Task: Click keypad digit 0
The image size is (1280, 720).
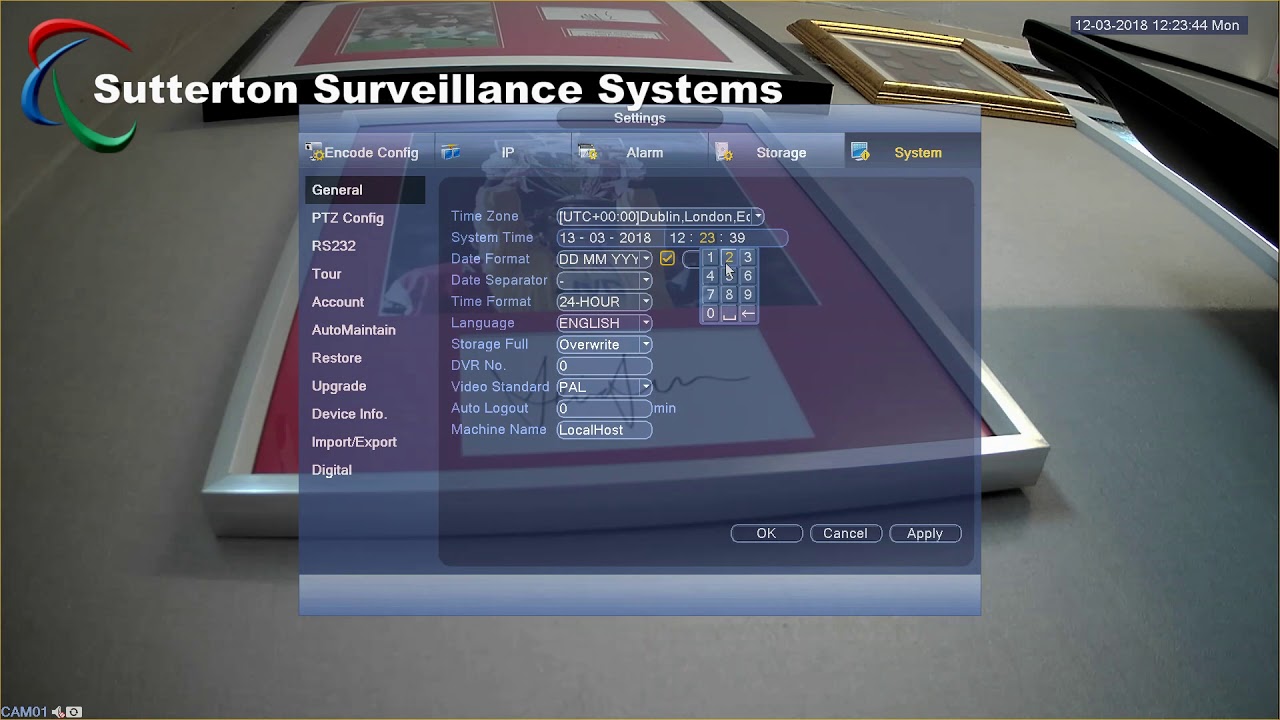Action: tap(710, 314)
